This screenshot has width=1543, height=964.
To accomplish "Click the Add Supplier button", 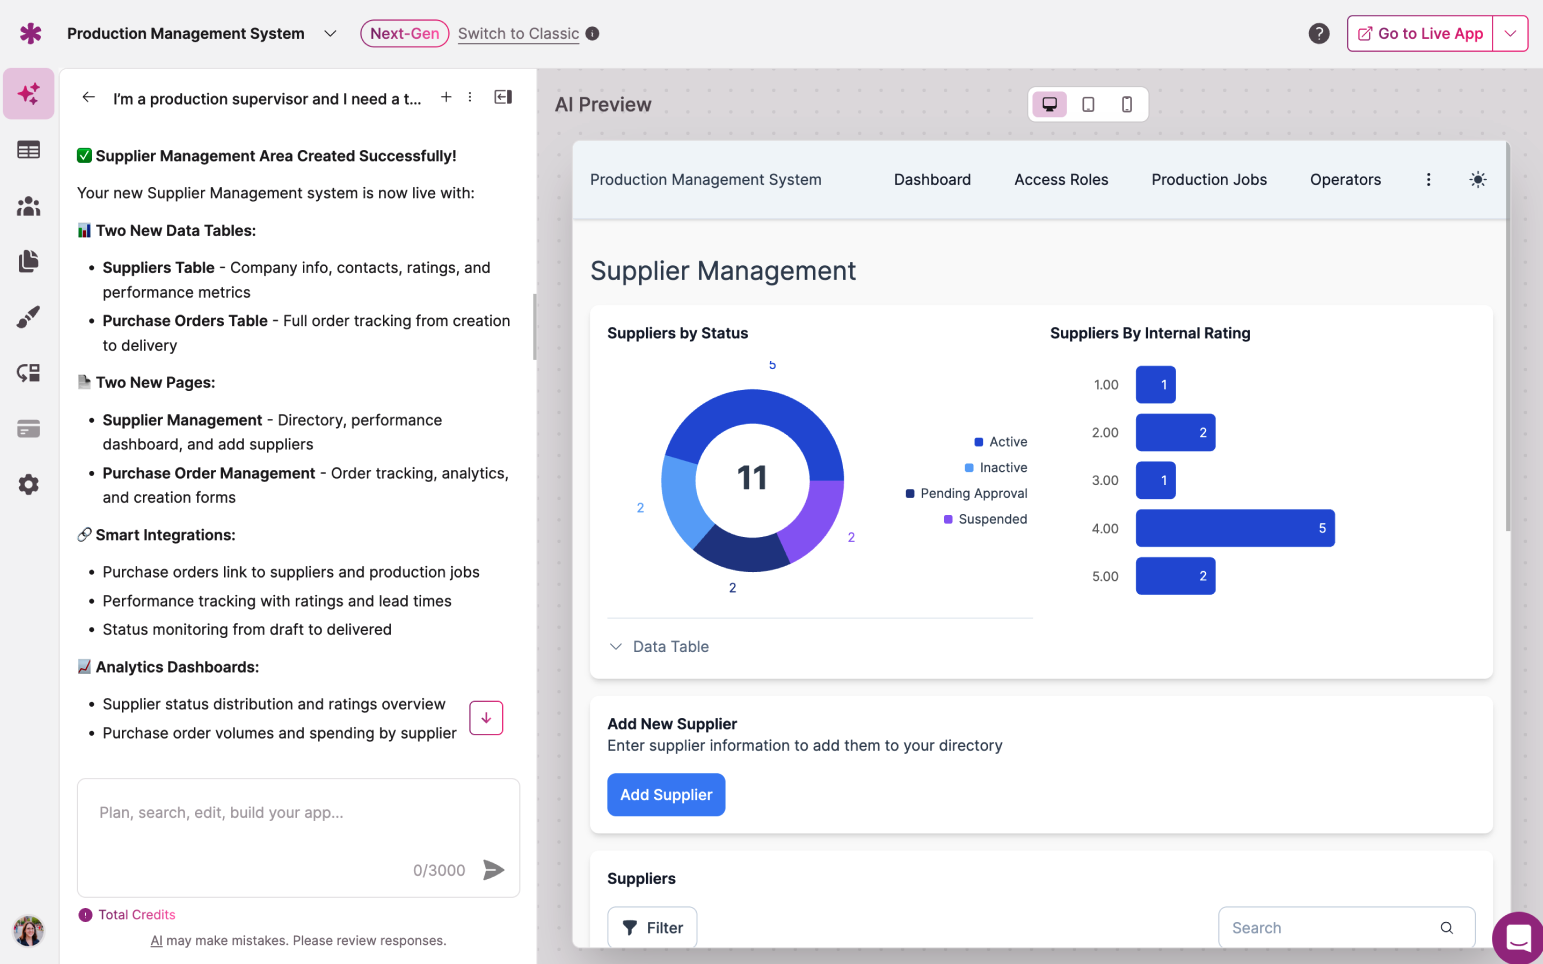I will [666, 794].
